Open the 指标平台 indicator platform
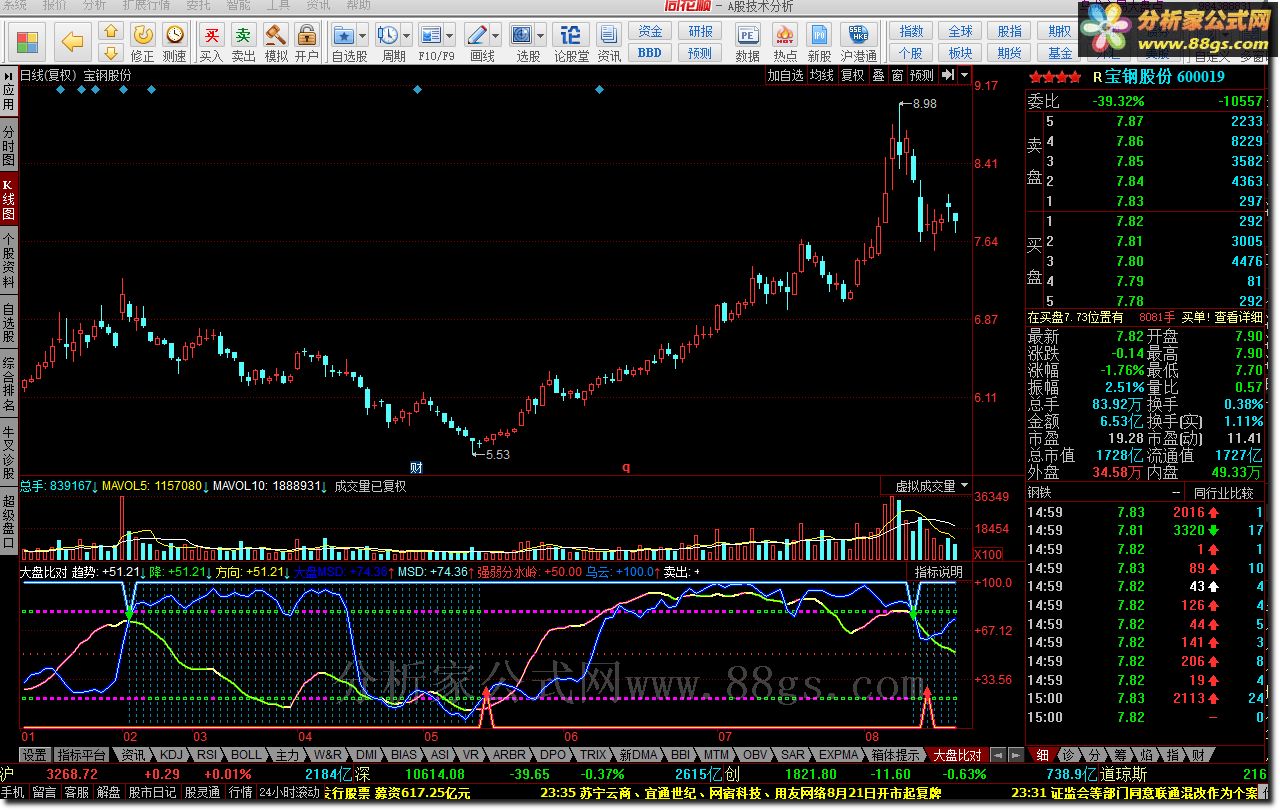The width and height of the screenshot is (1280, 810). pyautogui.click(x=82, y=755)
